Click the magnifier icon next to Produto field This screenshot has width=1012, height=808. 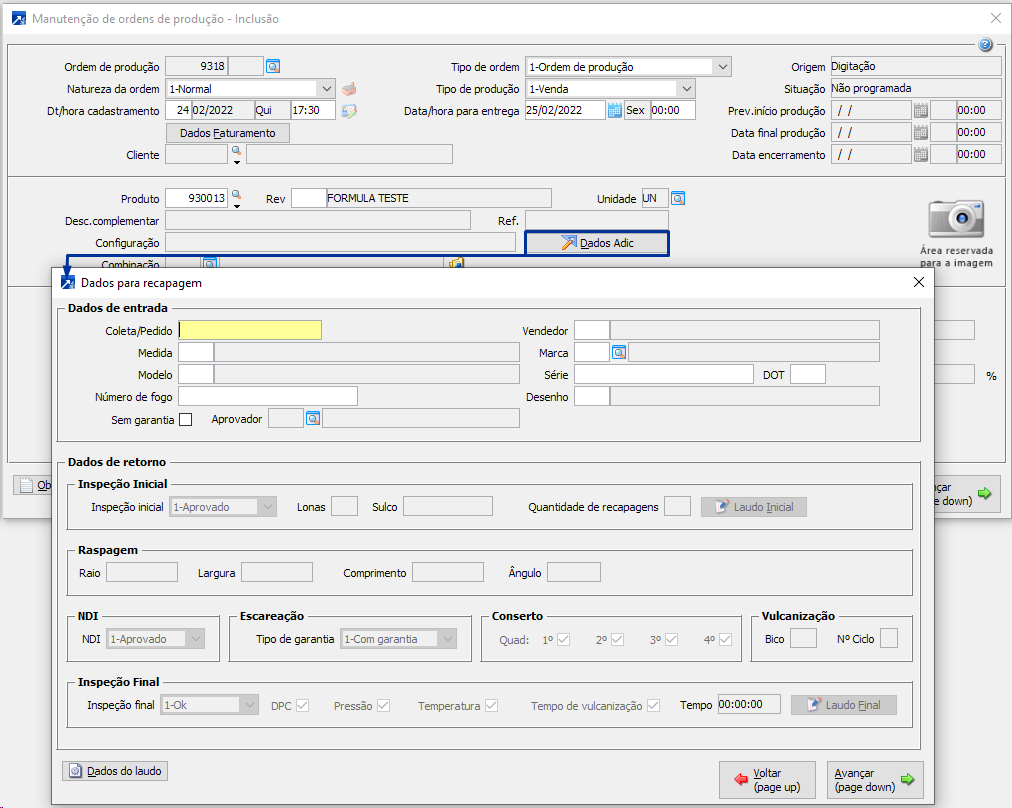pos(237,195)
